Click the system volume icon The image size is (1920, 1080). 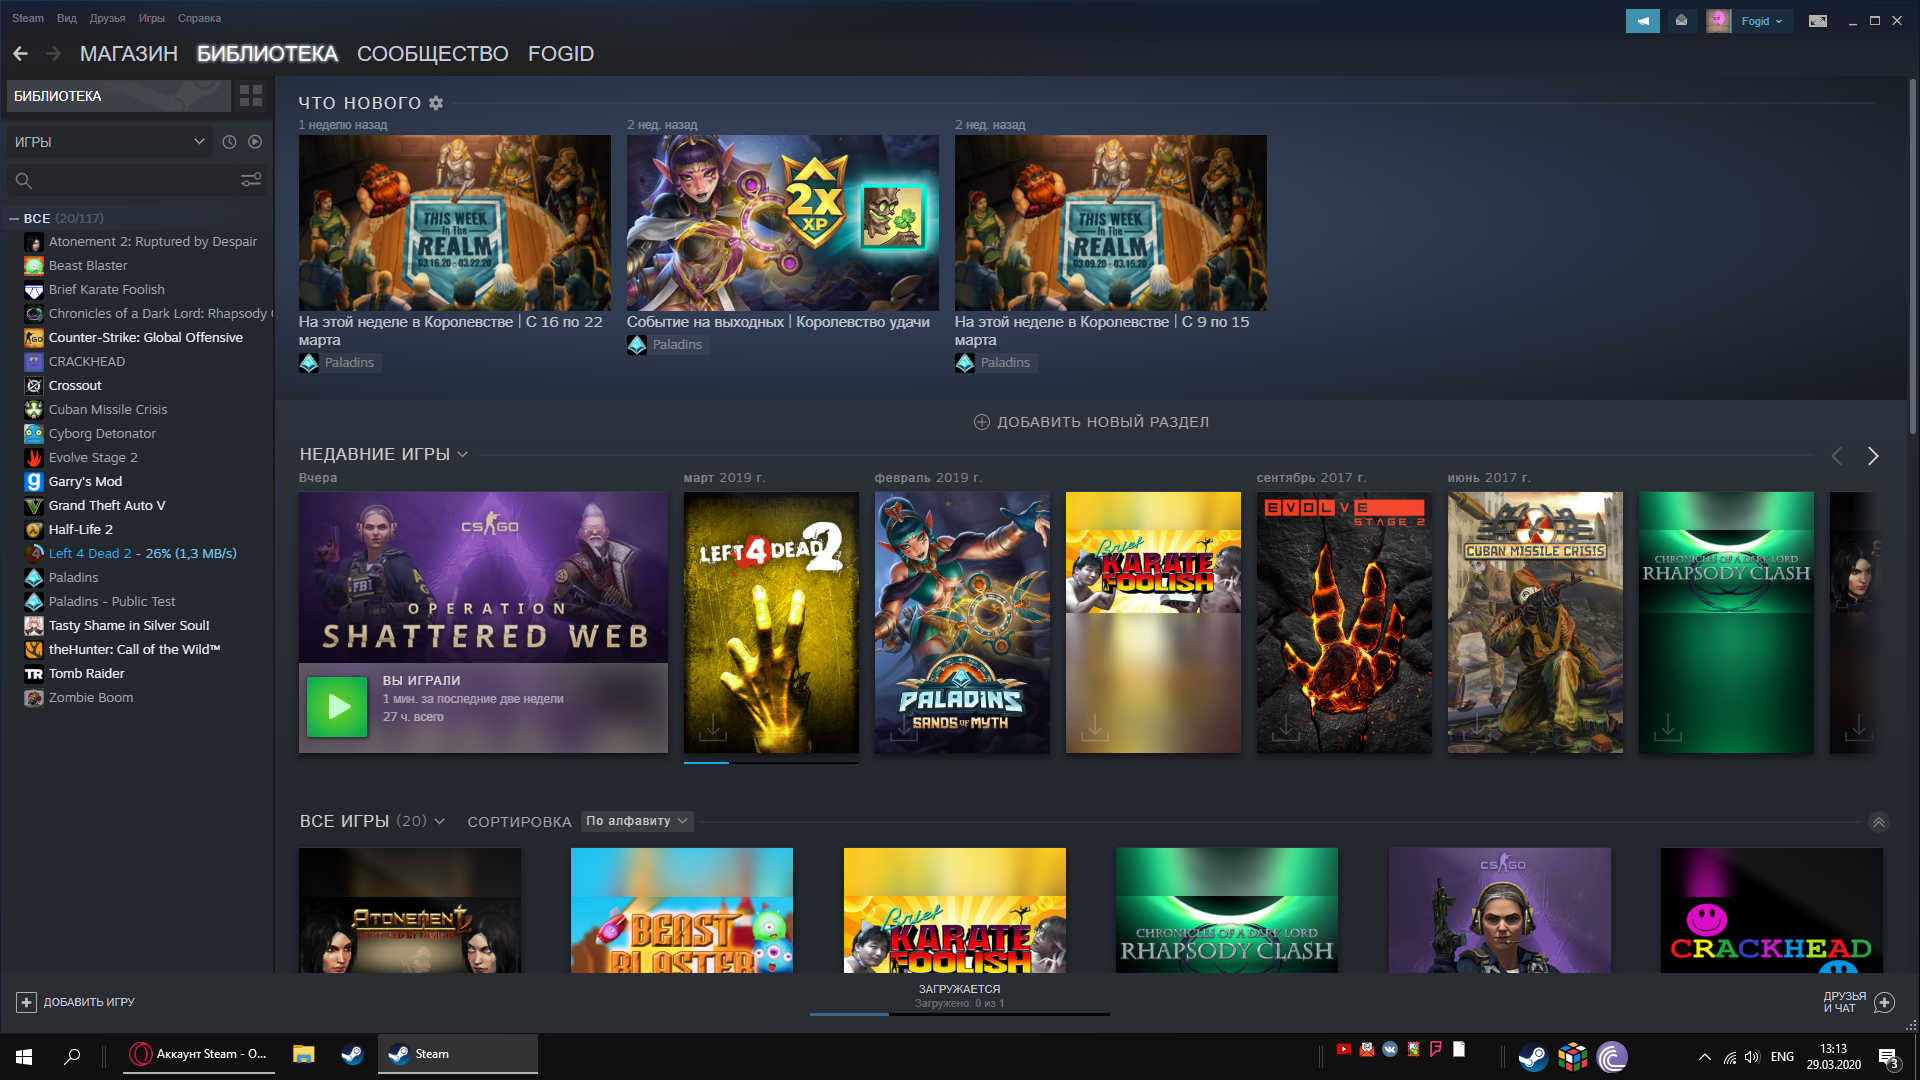[1751, 1057]
